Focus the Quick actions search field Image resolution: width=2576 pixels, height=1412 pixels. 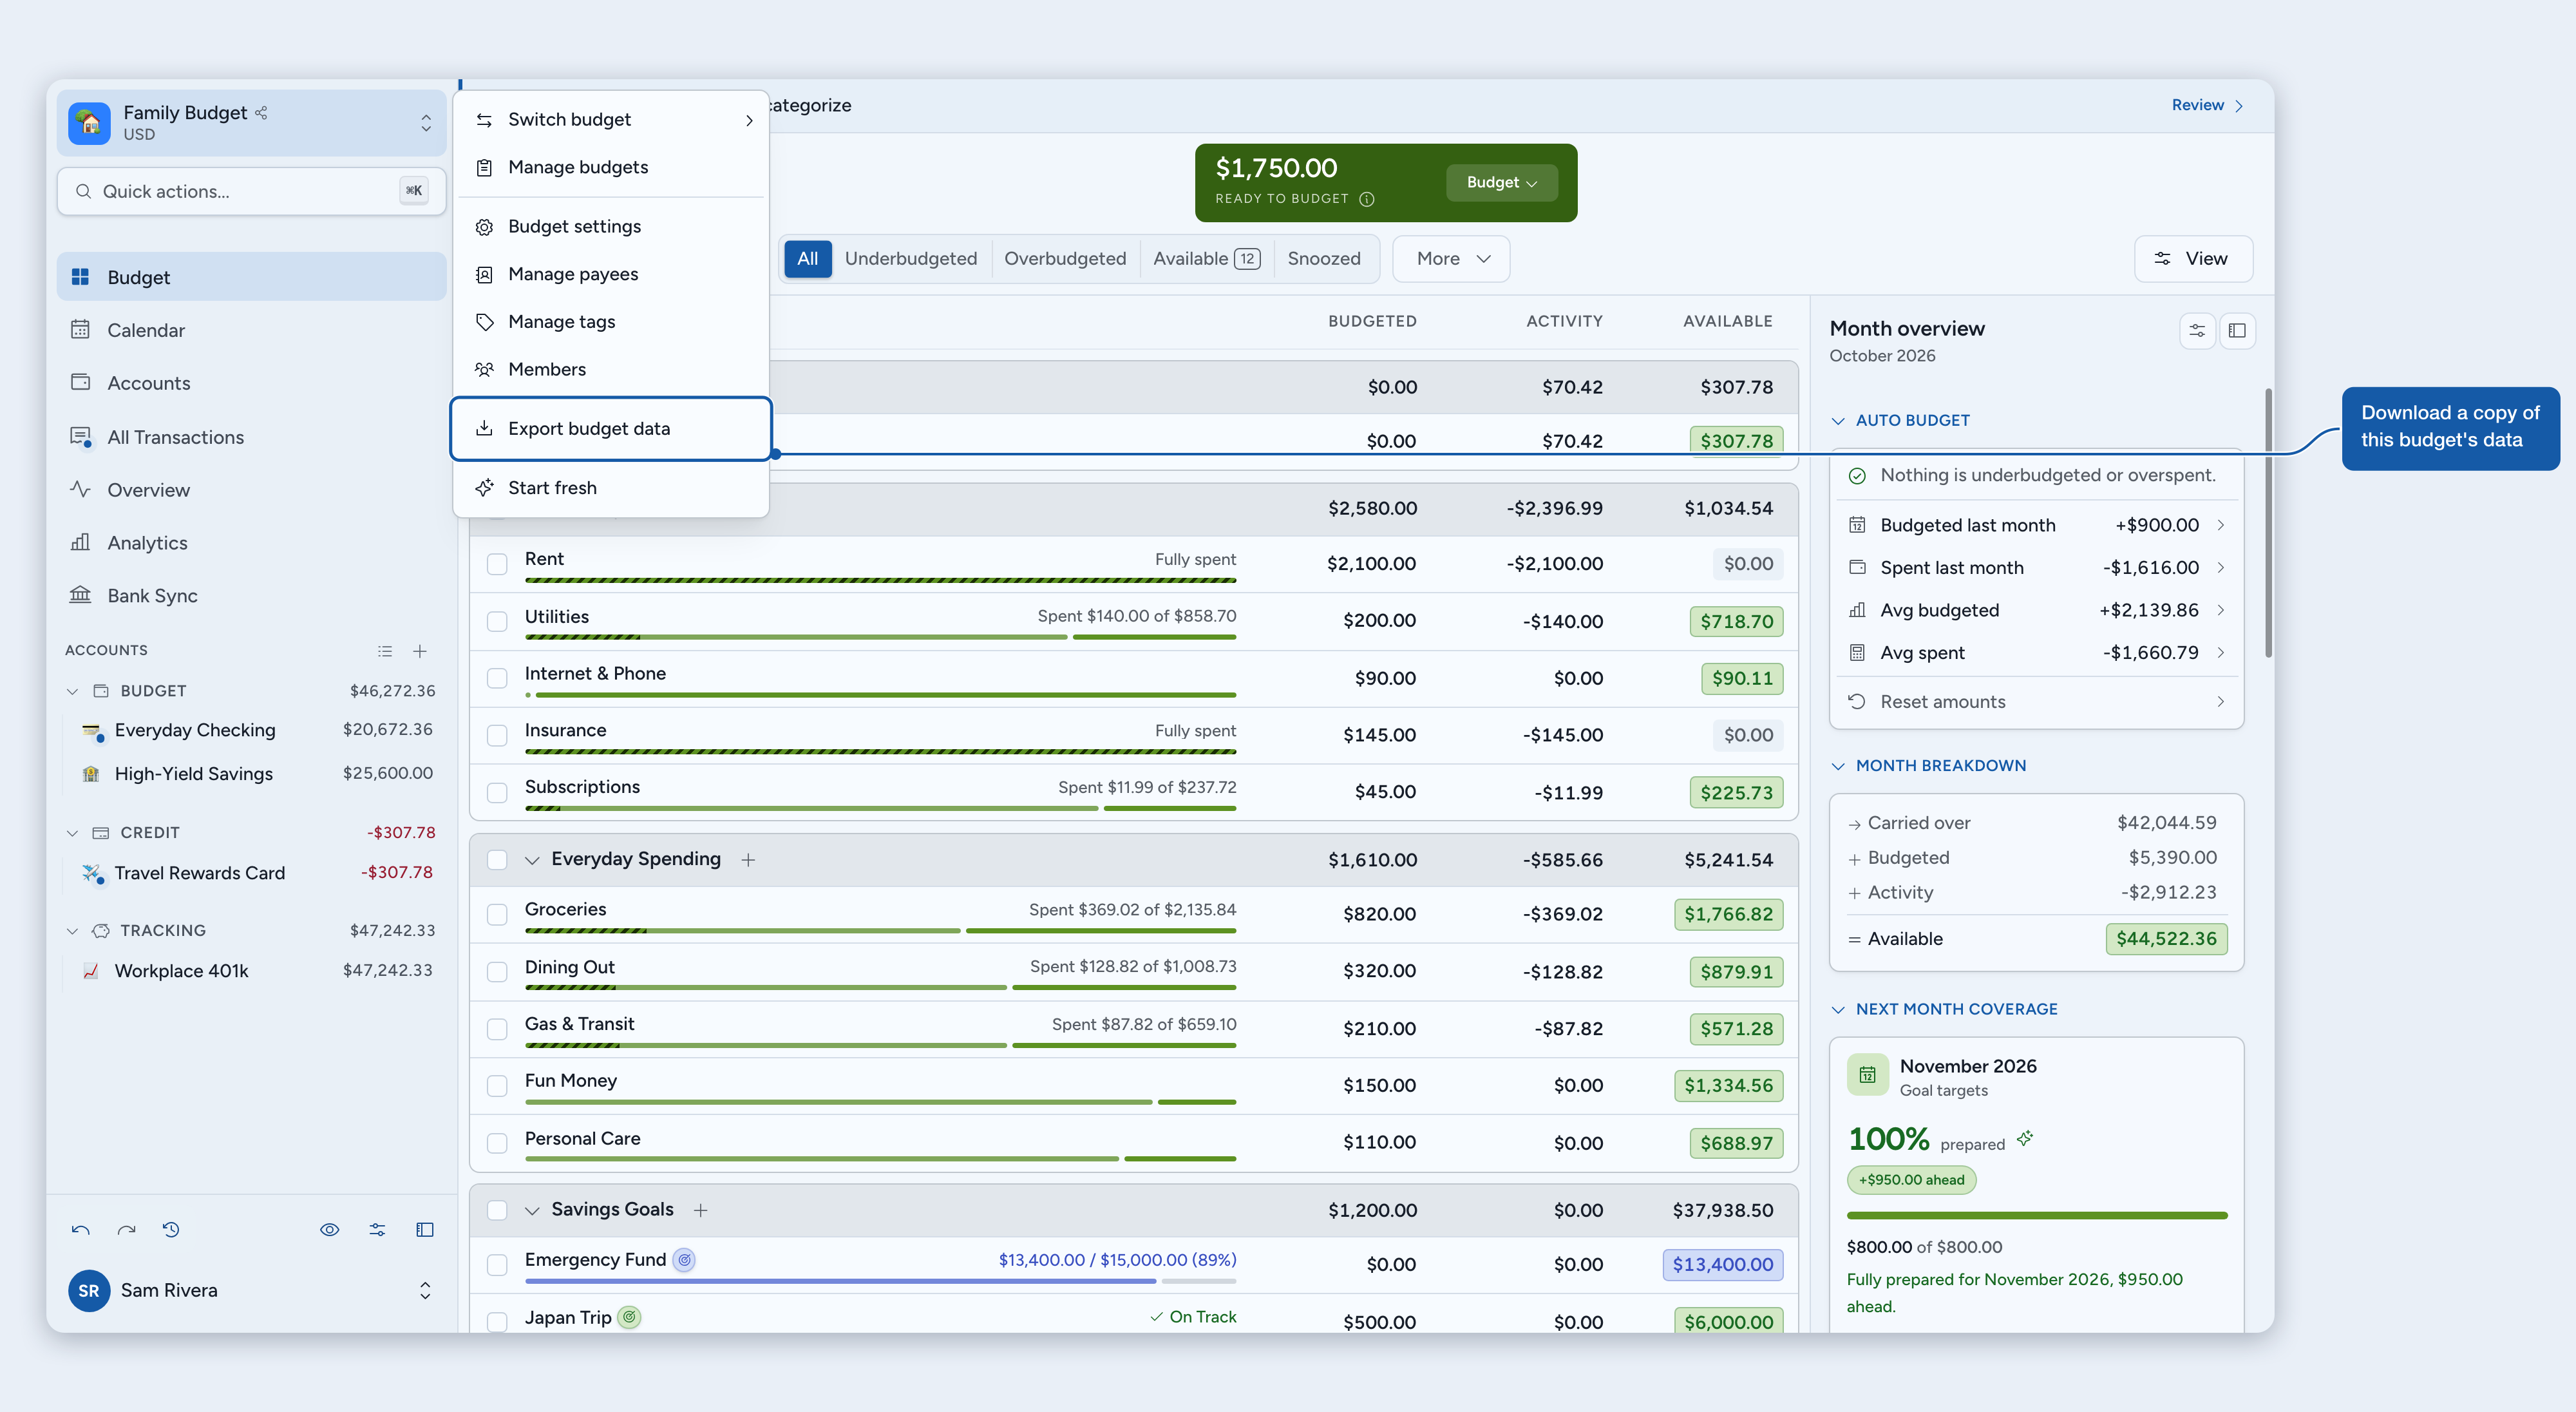pyautogui.click(x=251, y=191)
